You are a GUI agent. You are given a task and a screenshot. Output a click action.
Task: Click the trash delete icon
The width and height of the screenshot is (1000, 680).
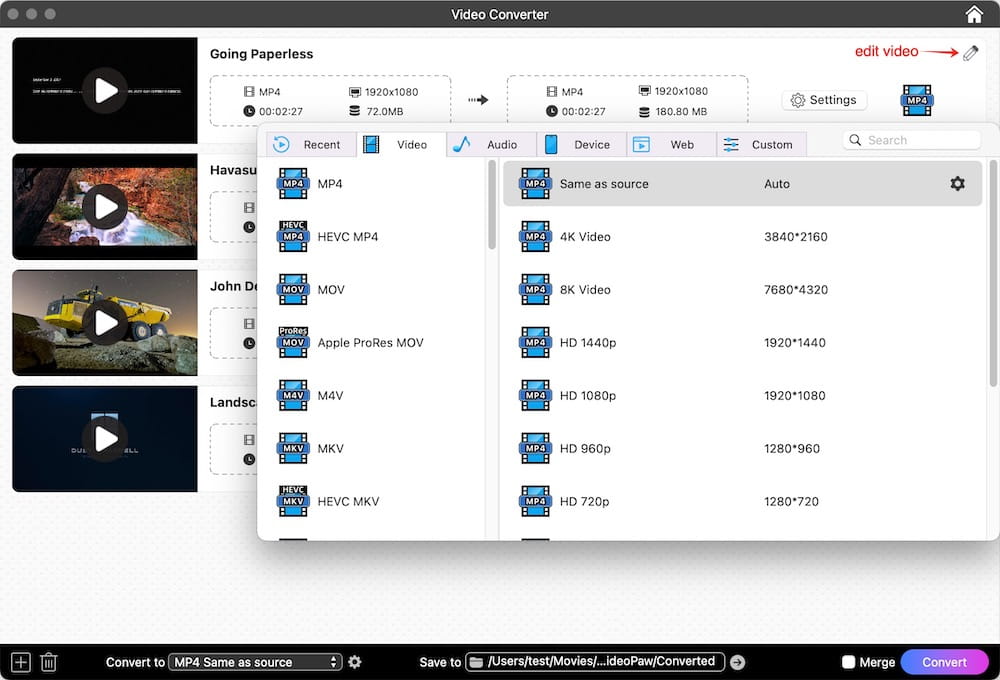48,662
